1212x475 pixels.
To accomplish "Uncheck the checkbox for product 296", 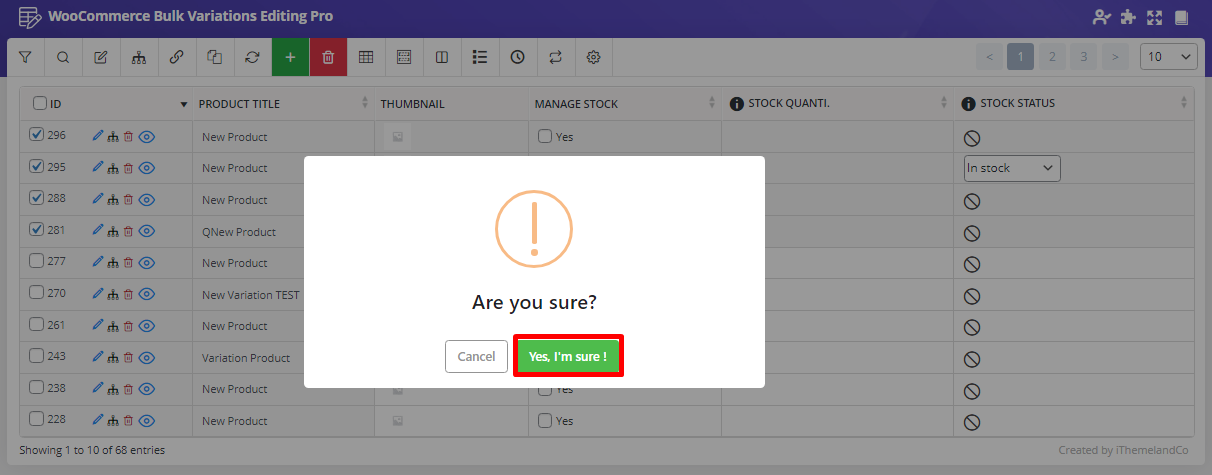I will pyautogui.click(x=37, y=135).
